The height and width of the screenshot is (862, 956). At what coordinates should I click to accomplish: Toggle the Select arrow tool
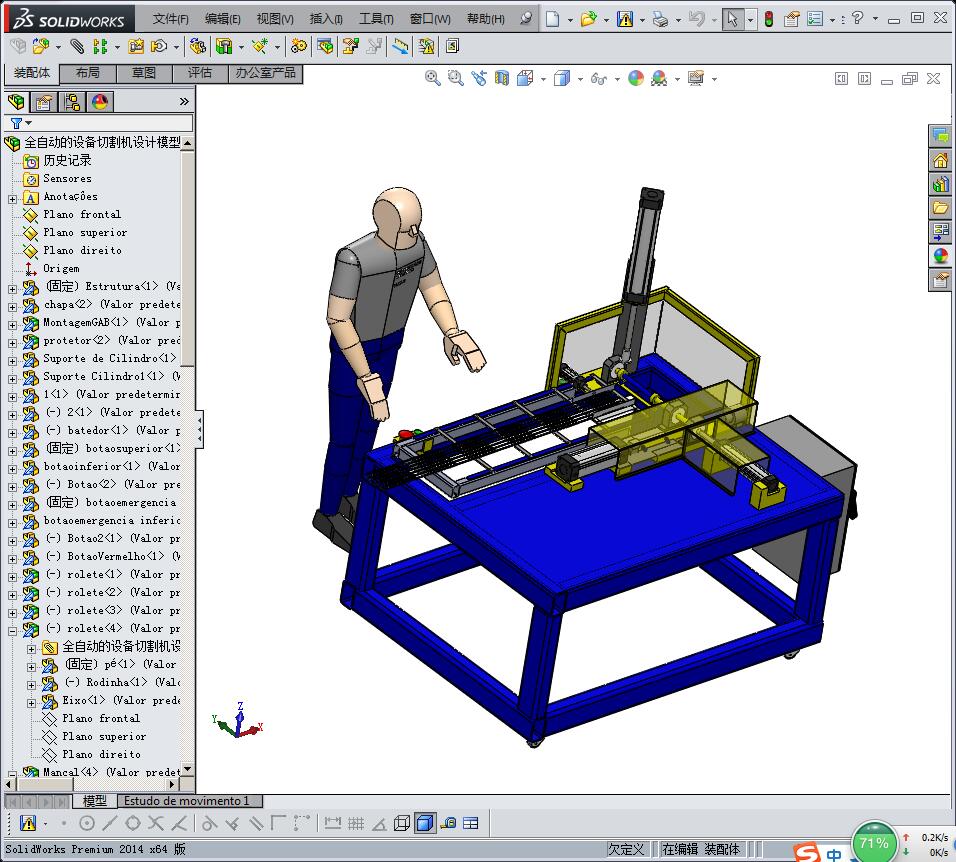click(x=733, y=19)
